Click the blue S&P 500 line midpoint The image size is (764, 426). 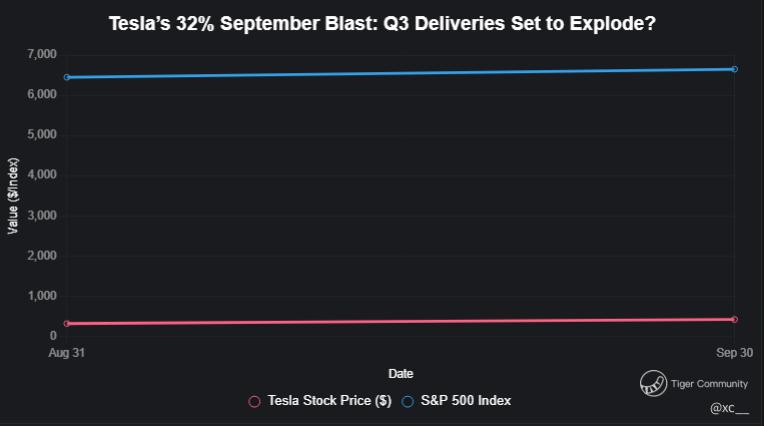(x=400, y=73)
